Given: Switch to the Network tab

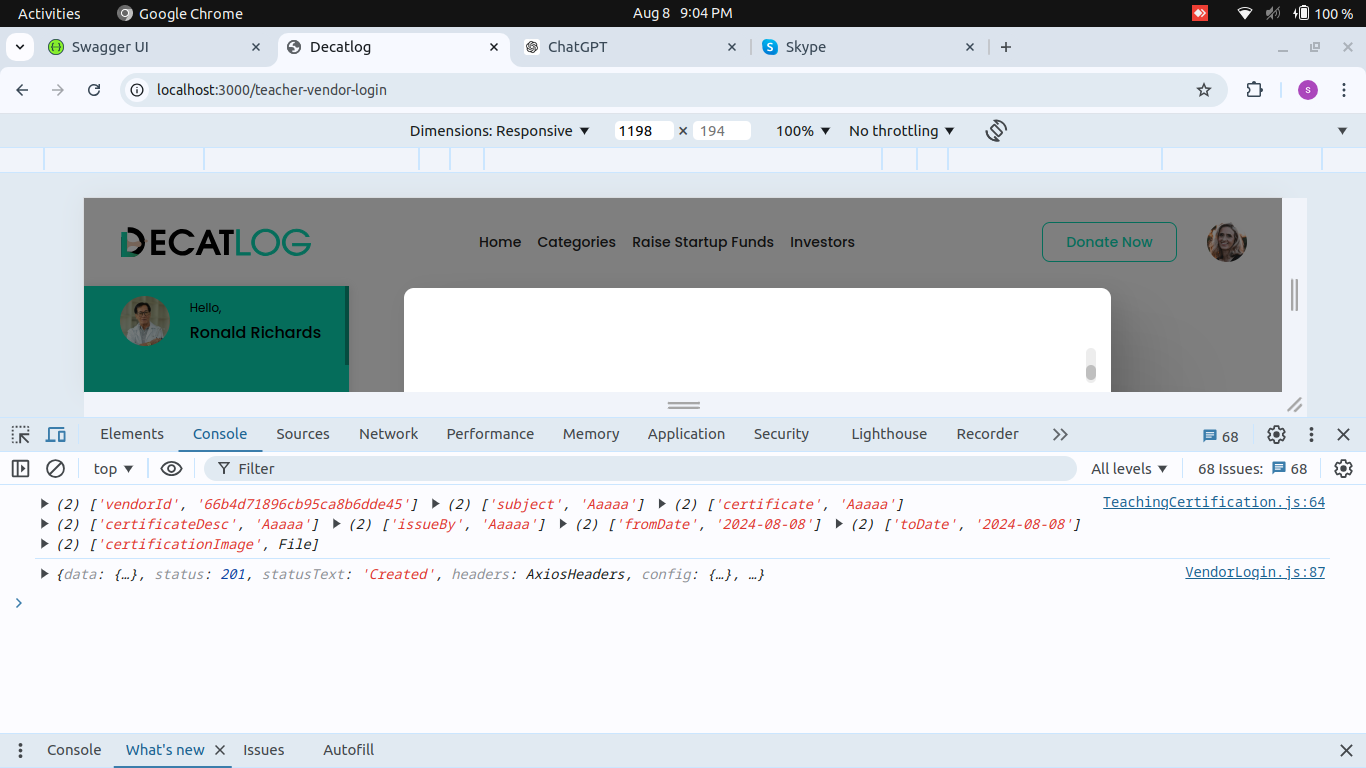Looking at the screenshot, I should [388, 434].
